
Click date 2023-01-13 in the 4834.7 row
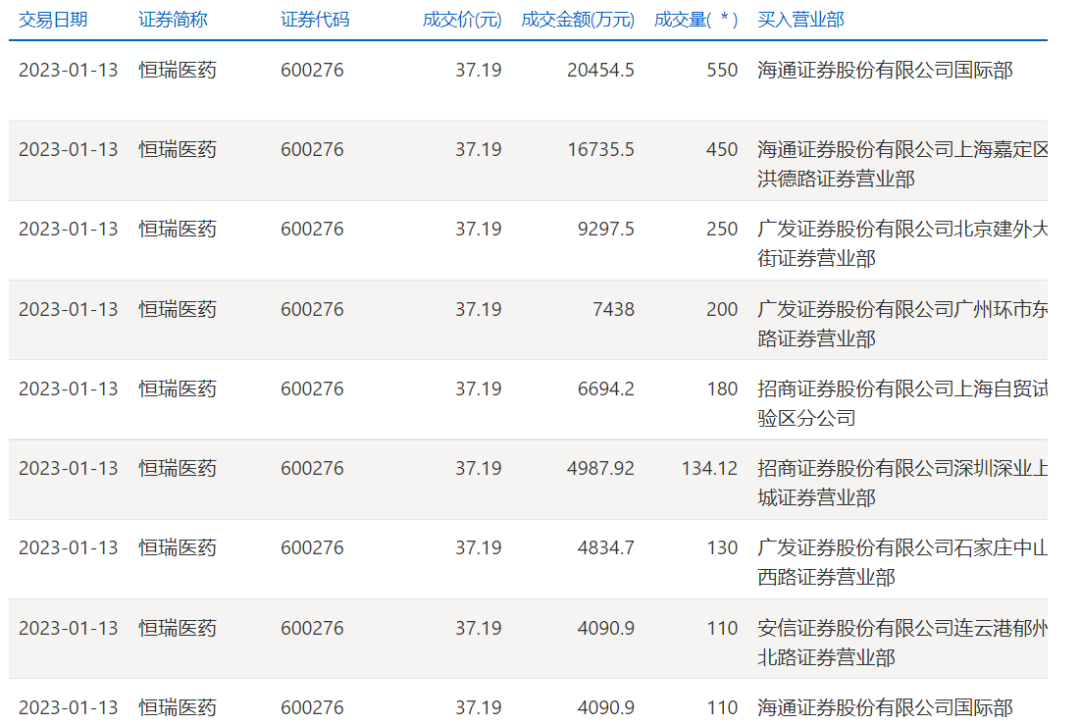68,548
